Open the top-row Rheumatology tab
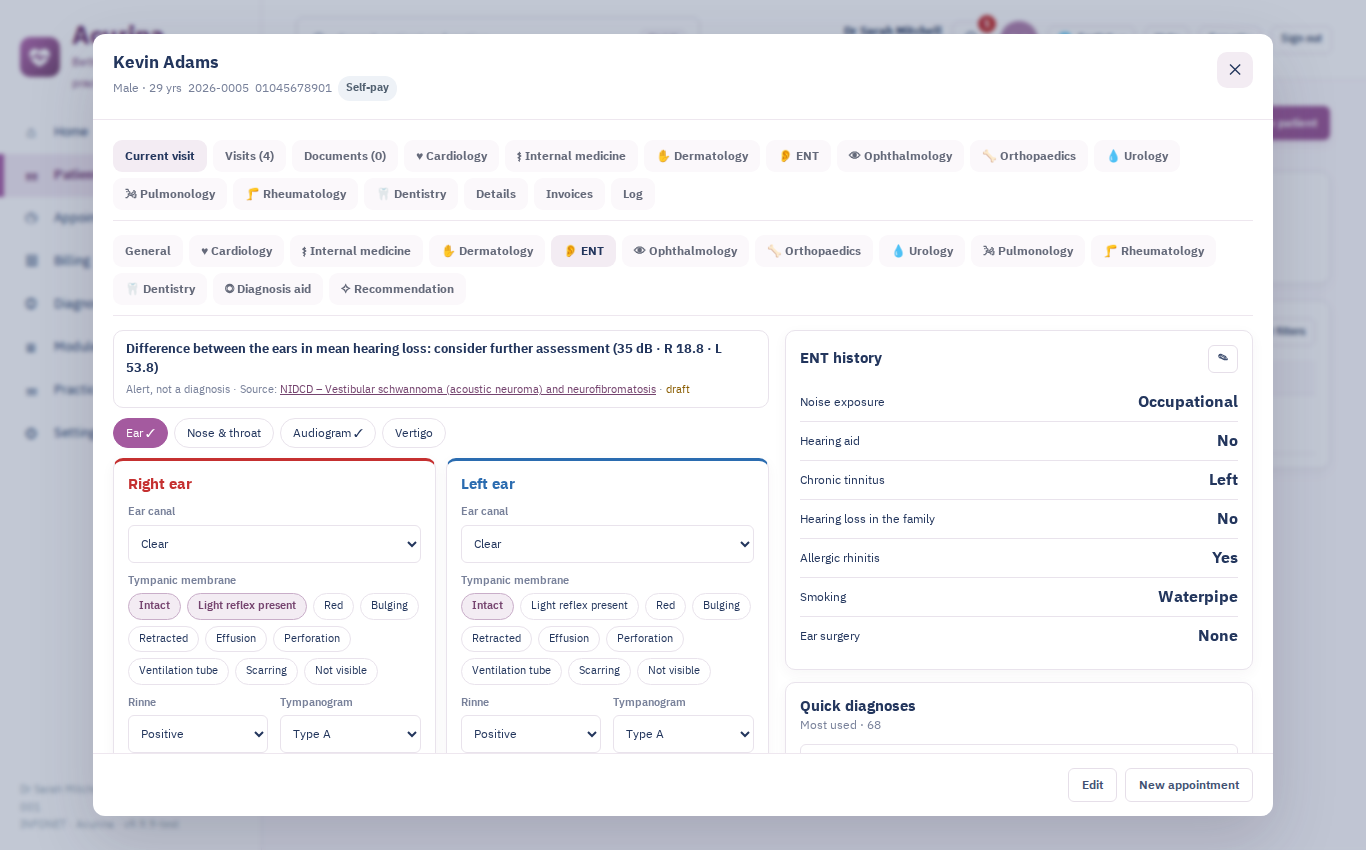This screenshot has height=850, width=1366. point(295,194)
